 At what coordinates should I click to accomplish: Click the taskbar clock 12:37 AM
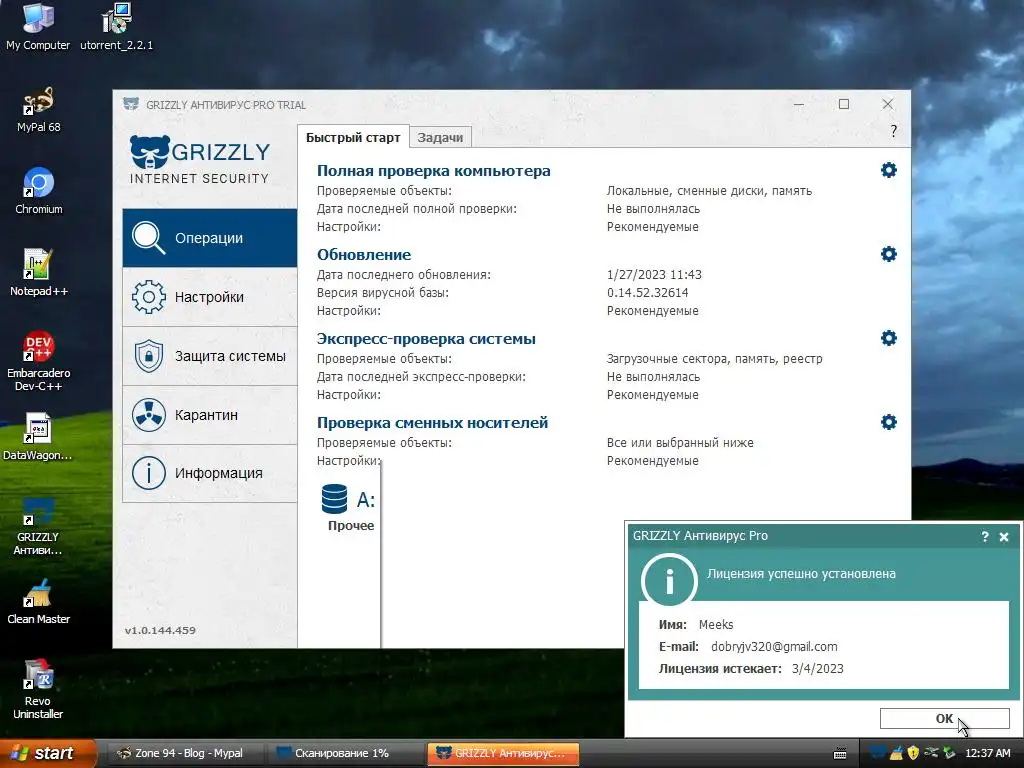(987, 753)
